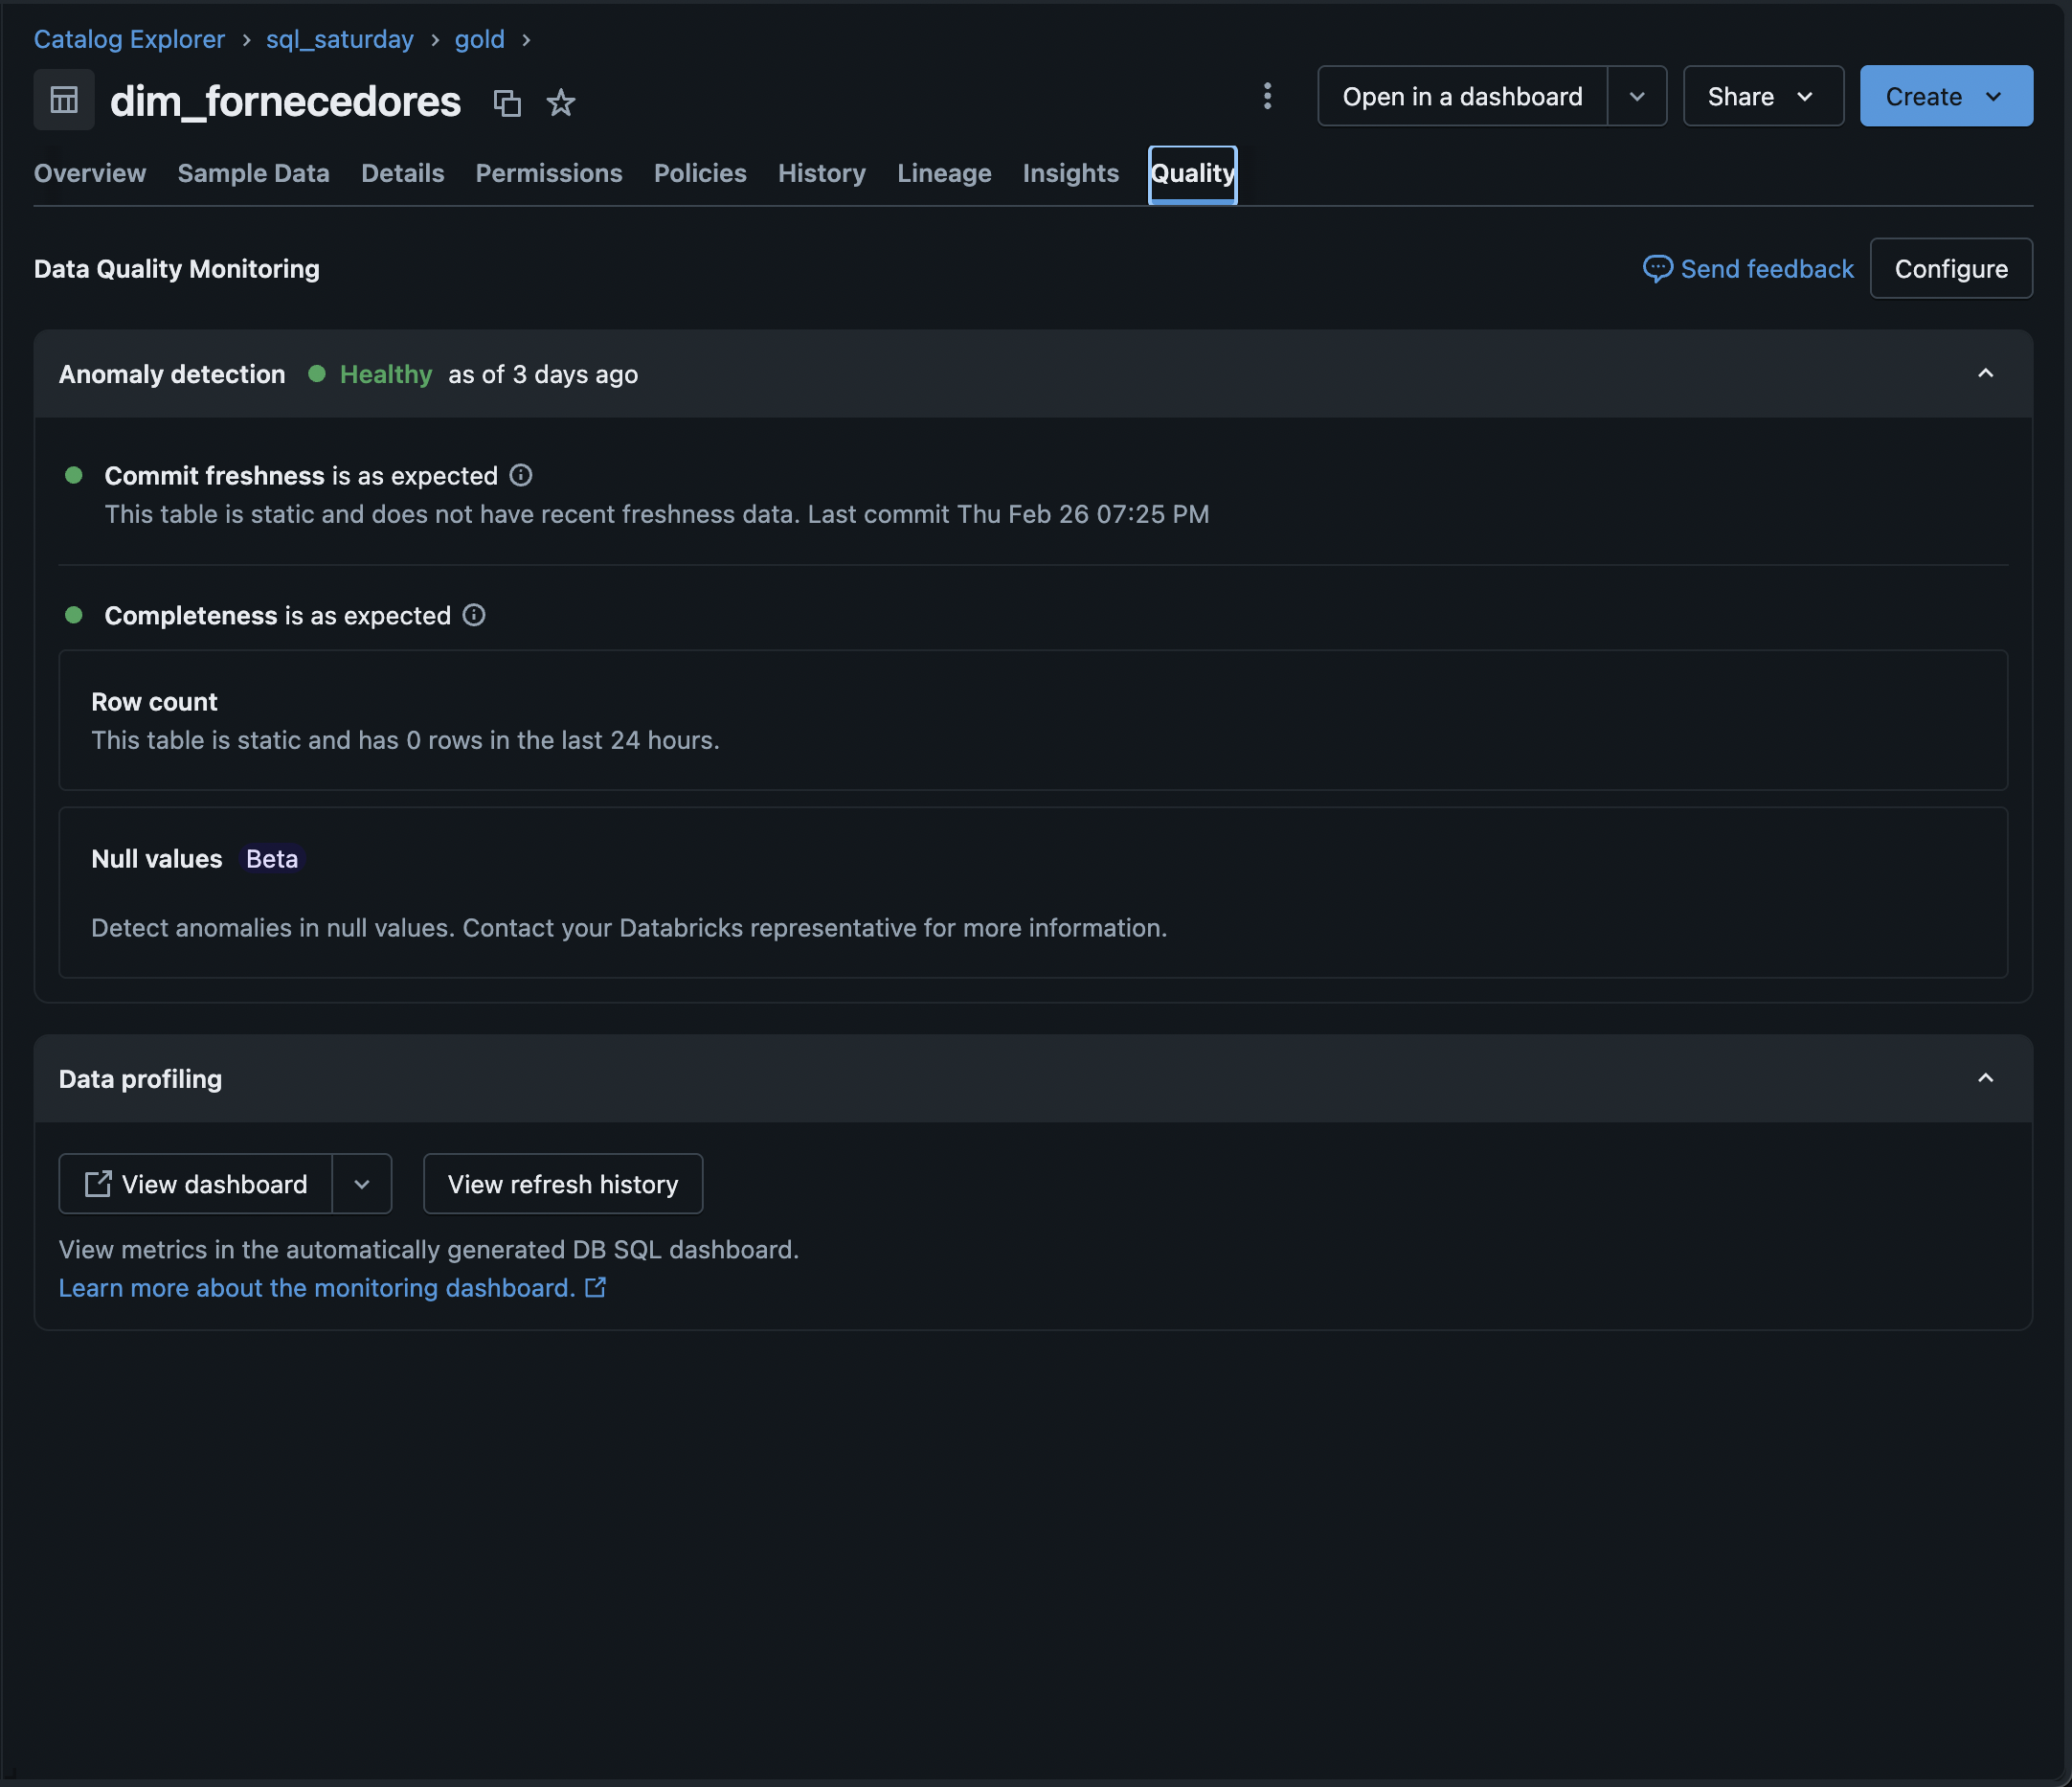Switch to the Sample Data tab

tap(253, 173)
